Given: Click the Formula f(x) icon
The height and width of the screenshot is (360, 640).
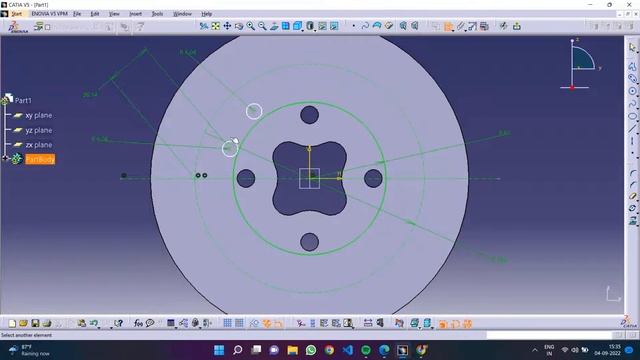Looking at the screenshot, I should 138,323.
